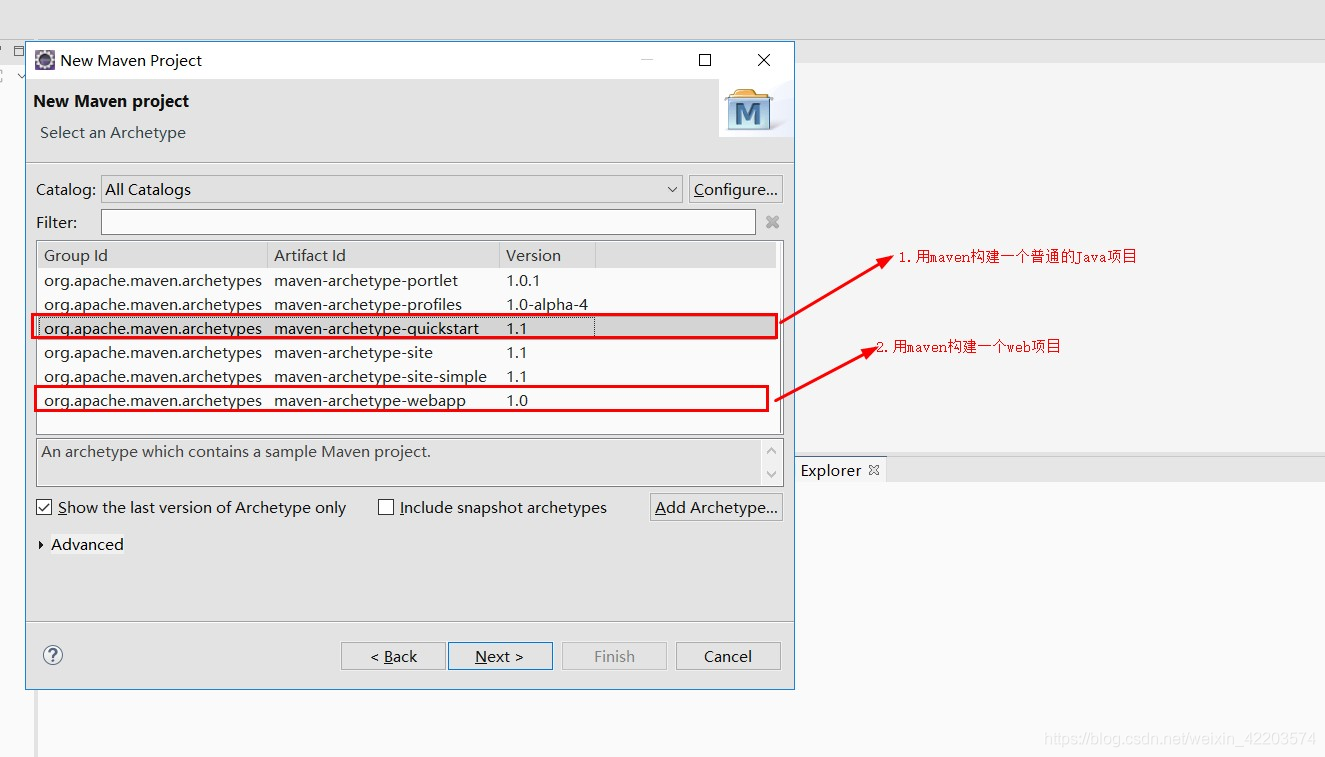Viewport: 1325px width, 757px height.
Task: Select the maven-archetype-portlet row
Action: (x=406, y=281)
